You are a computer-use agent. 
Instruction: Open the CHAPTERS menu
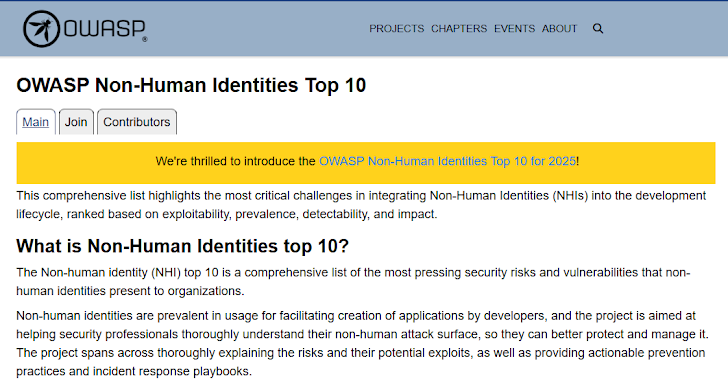[x=459, y=29]
